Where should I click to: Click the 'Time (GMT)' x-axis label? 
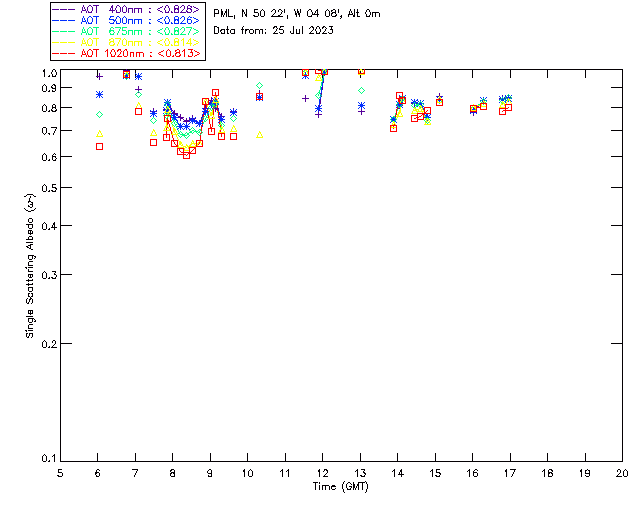(341, 485)
